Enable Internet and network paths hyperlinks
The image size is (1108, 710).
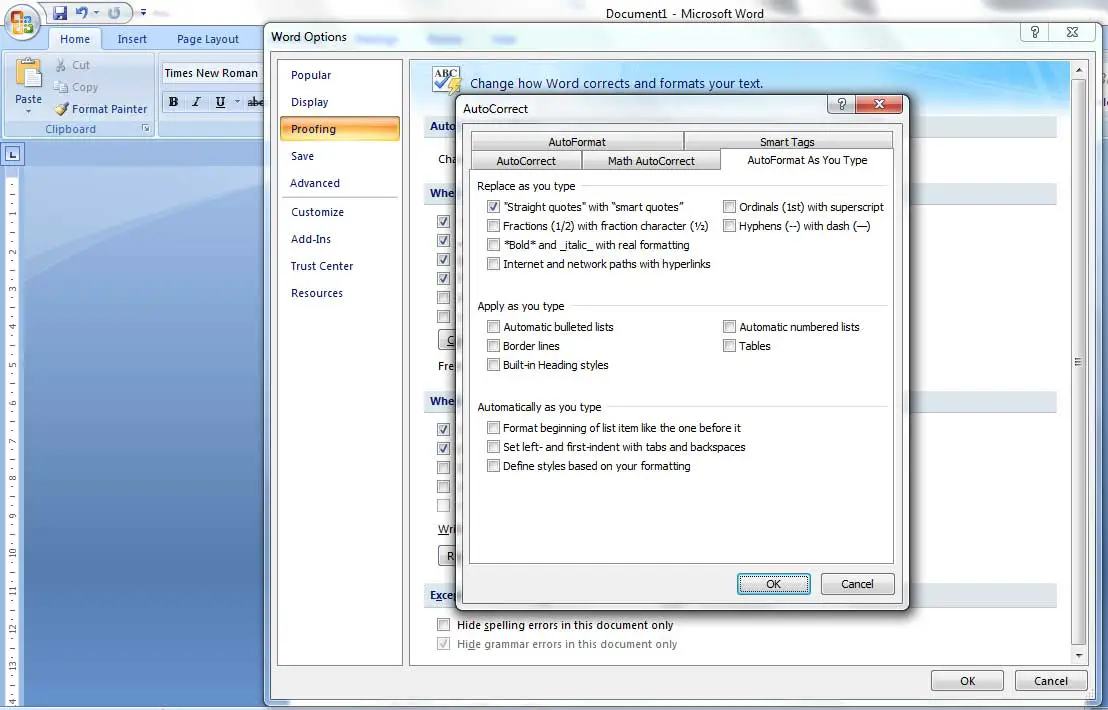(x=493, y=264)
